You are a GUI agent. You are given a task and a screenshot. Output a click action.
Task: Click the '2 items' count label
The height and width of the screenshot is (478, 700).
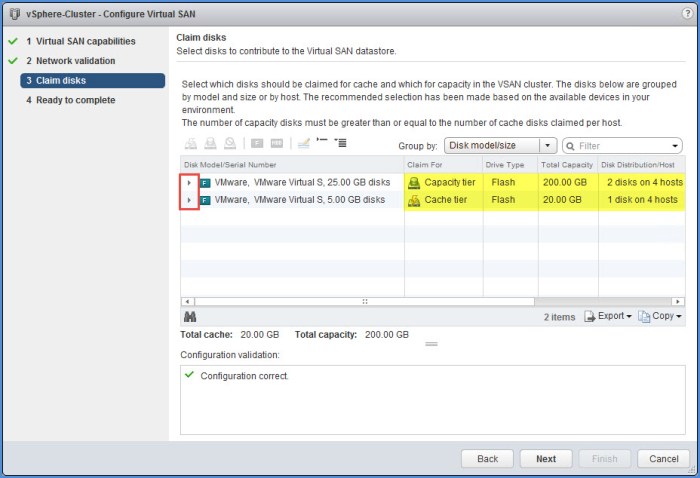[559, 317]
